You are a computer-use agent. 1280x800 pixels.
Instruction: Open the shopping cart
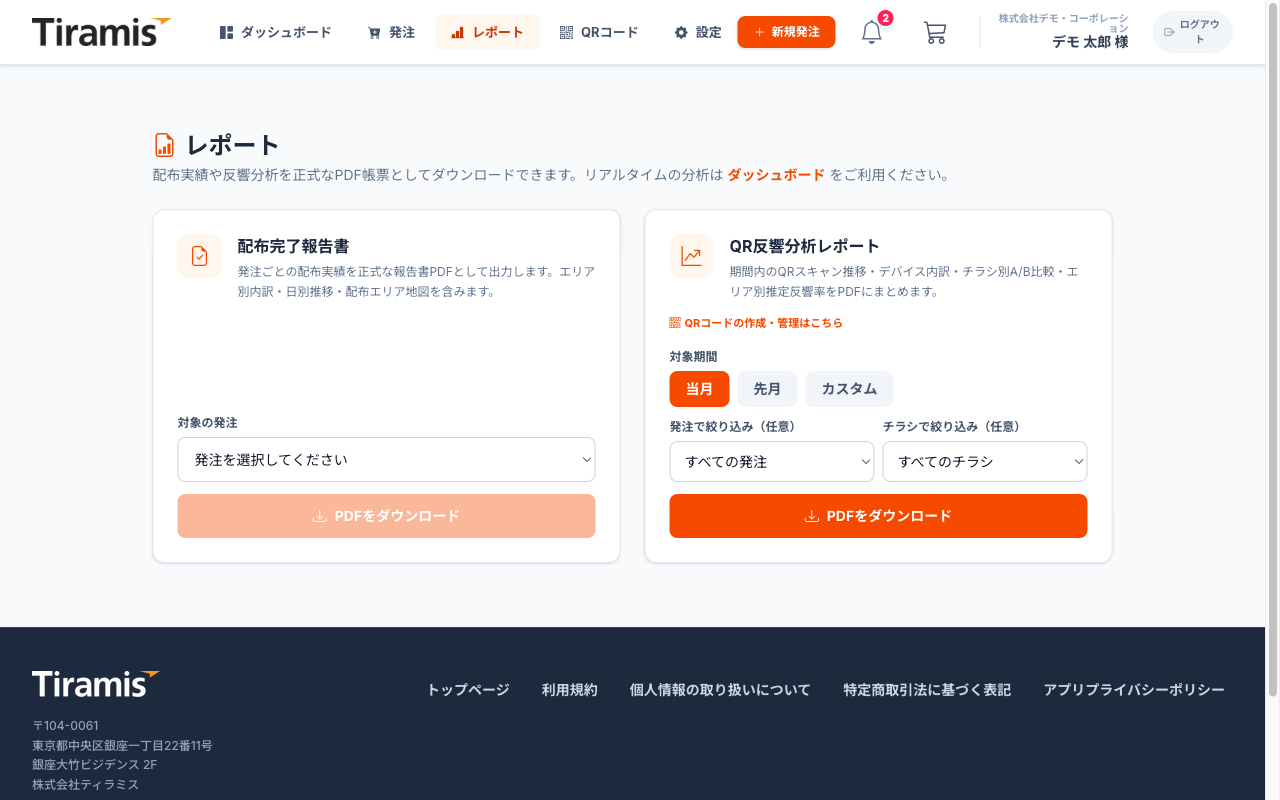point(935,32)
